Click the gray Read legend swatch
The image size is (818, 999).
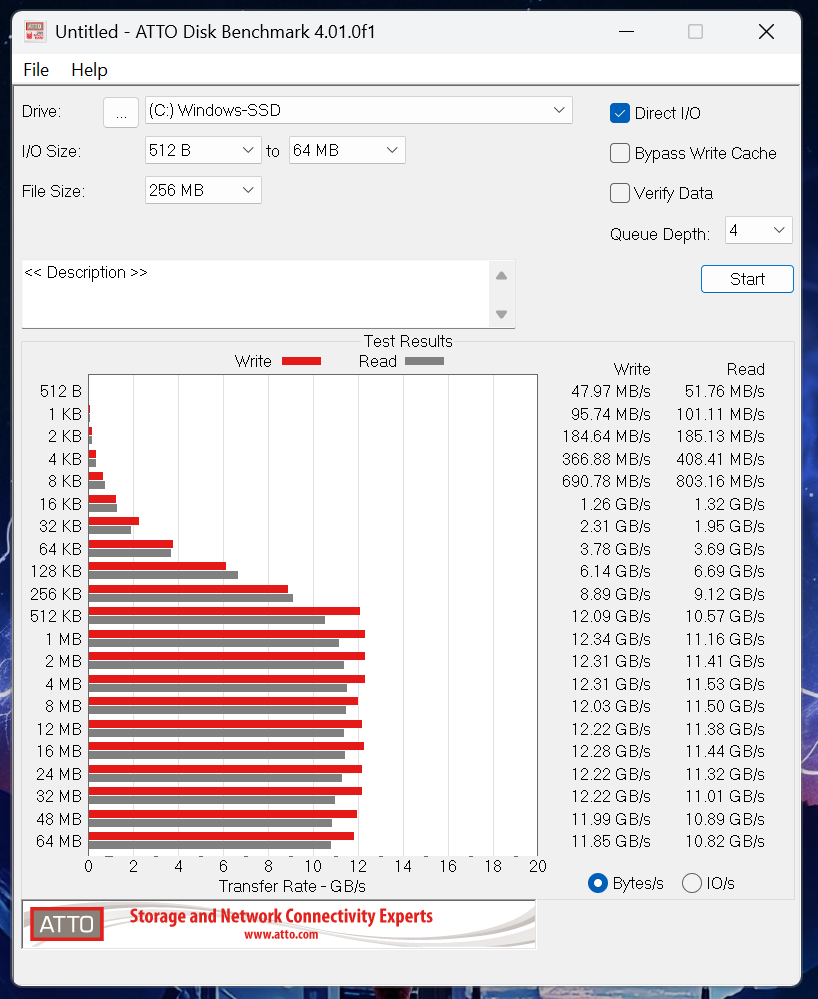coord(424,361)
